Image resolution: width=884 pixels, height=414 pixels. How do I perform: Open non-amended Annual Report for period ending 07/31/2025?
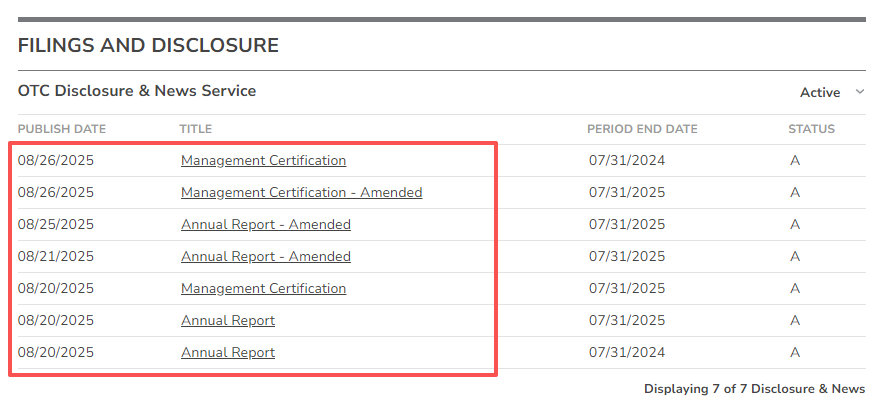pyautogui.click(x=228, y=320)
